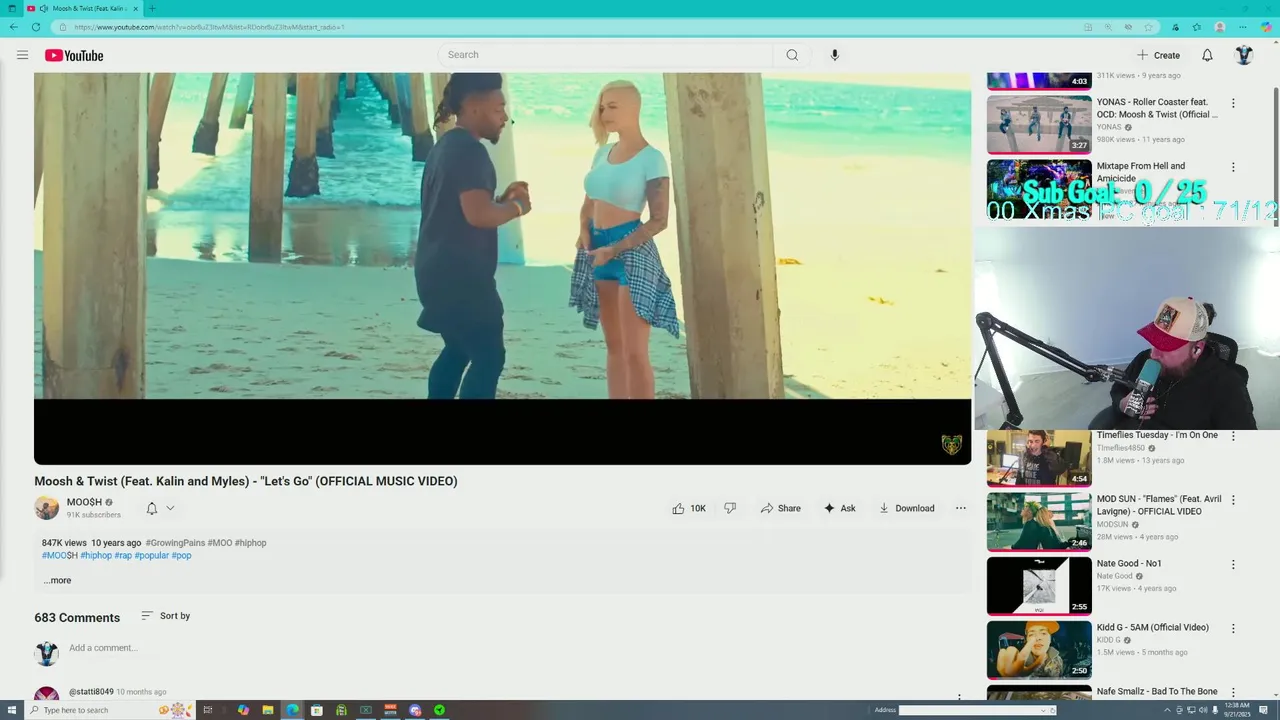Click the MOO$H channel avatar
This screenshot has width=1280, height=720.
pos(47,508)
